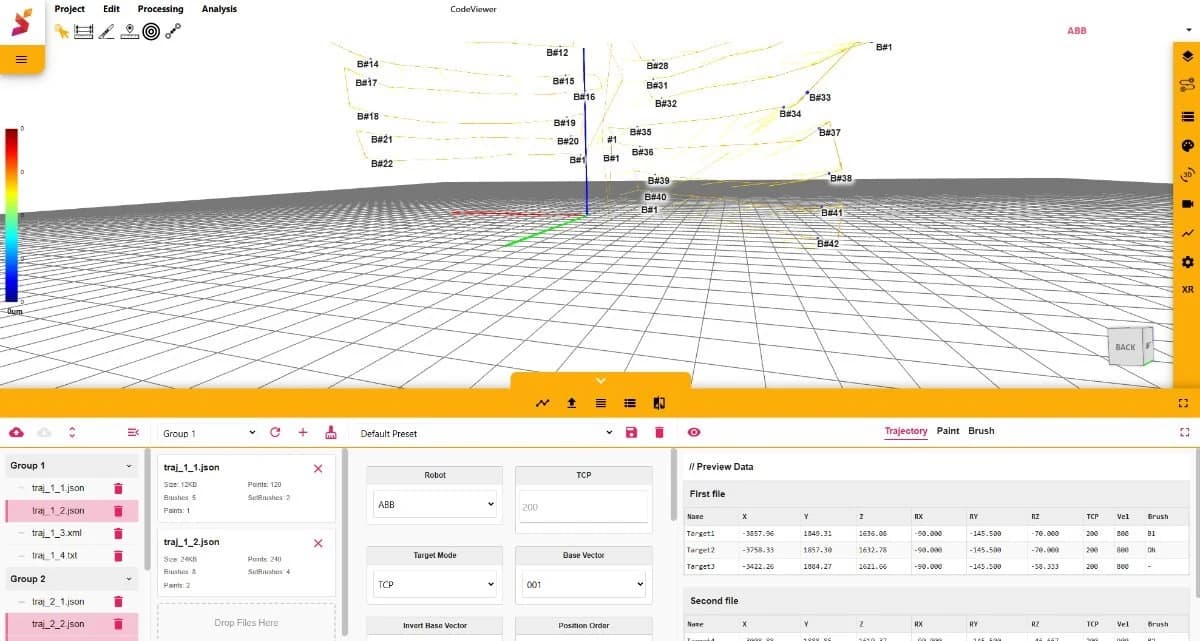This screenshot has height=641, width=1200.
Task: Select the connected nodes path tool
Action: [173, 31]
